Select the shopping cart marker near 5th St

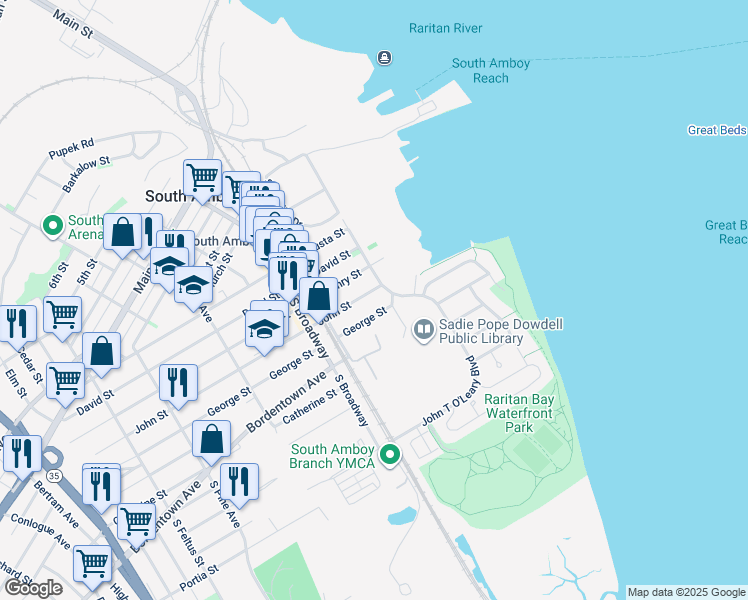(x=63, y=315)
